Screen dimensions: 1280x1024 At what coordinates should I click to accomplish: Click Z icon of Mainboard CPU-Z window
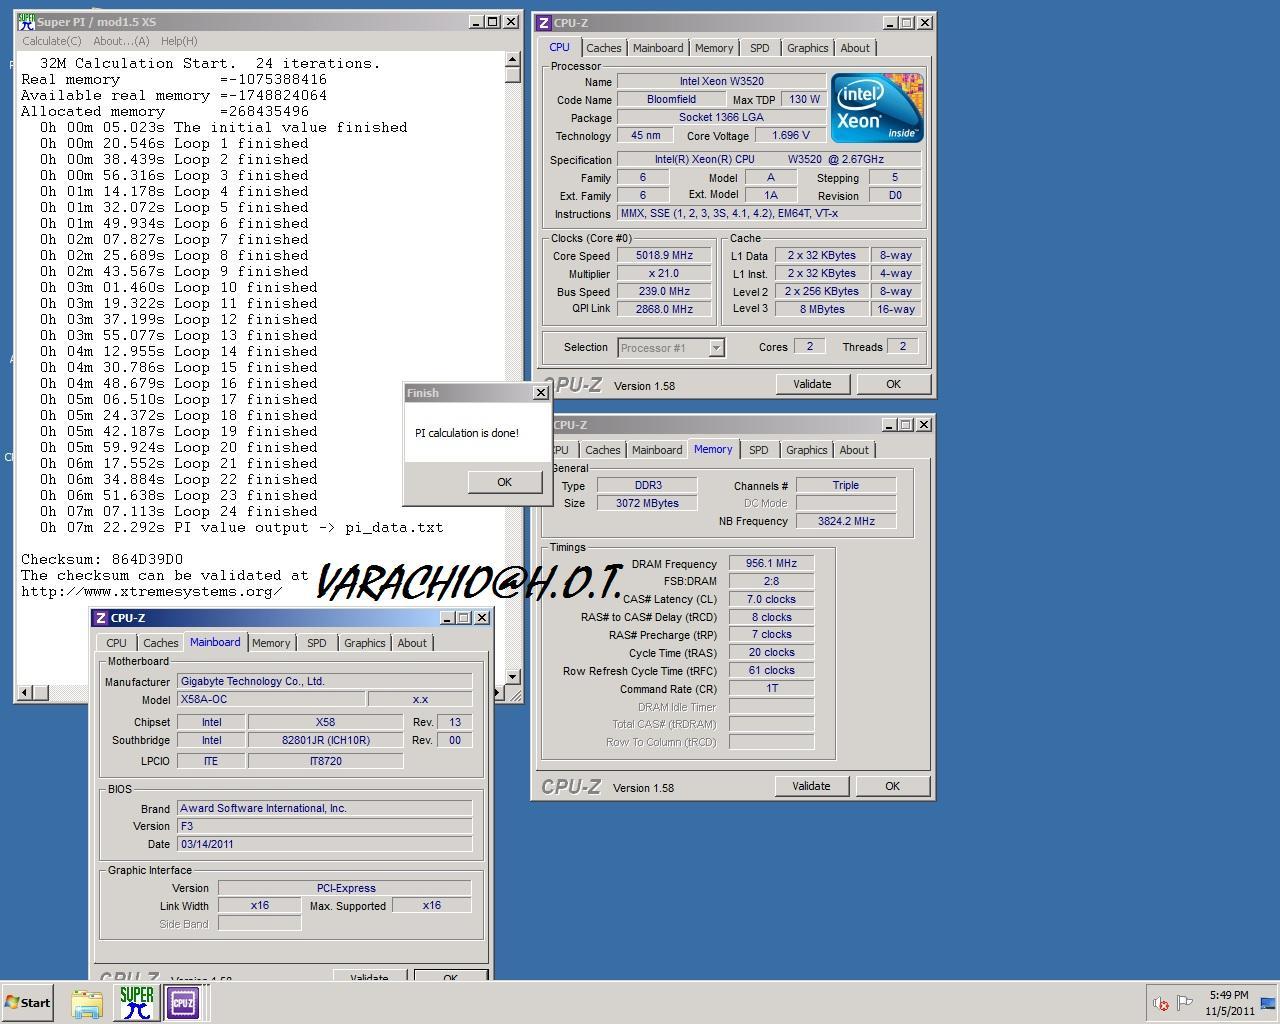click(x=100, y=618)
